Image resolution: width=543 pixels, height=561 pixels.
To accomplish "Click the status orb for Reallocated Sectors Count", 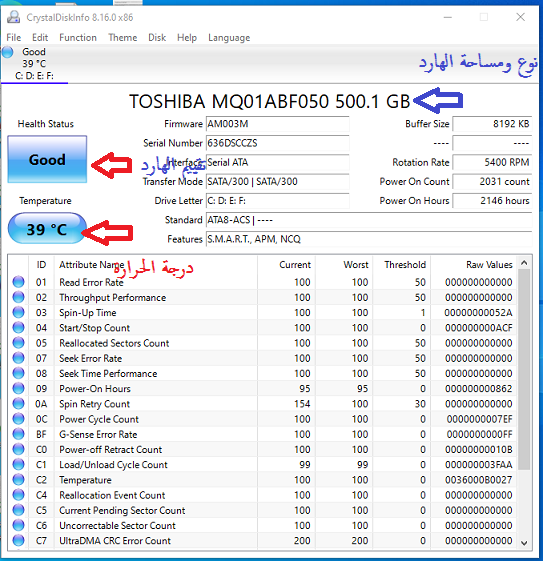I will point(18,343).
